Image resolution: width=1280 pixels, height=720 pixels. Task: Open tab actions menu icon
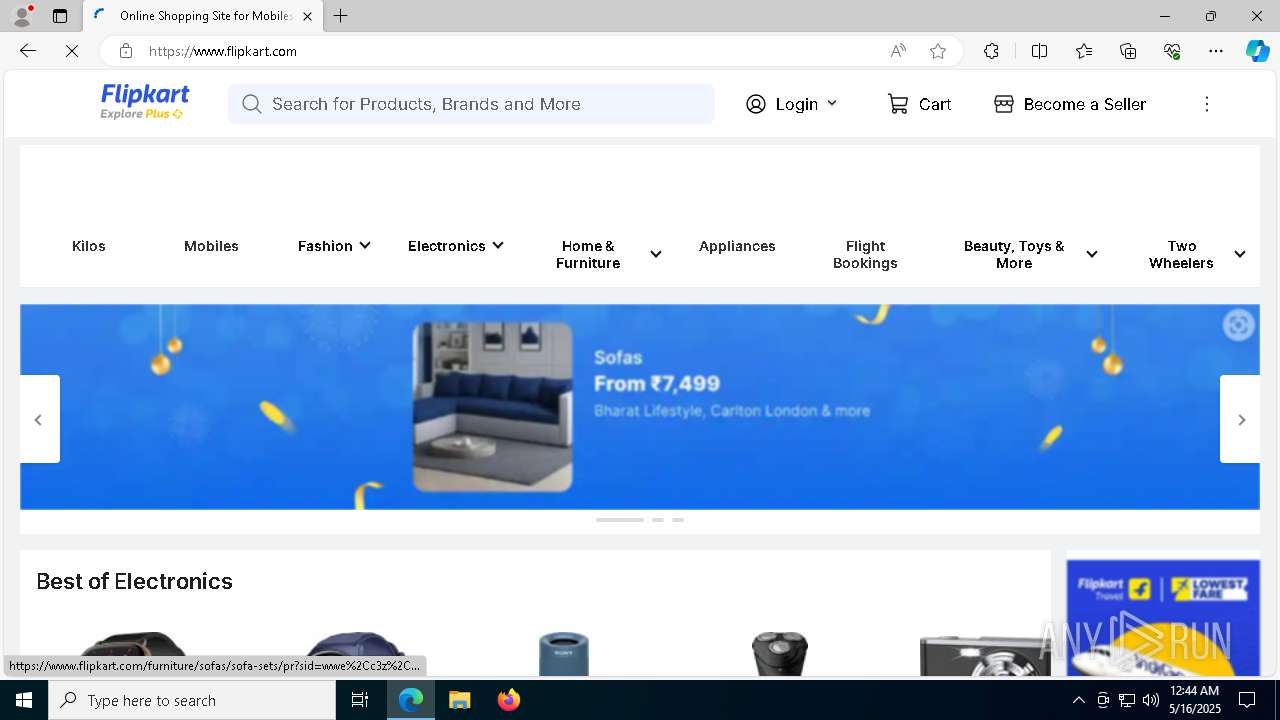pyautogui.click(x=60, y=16)
